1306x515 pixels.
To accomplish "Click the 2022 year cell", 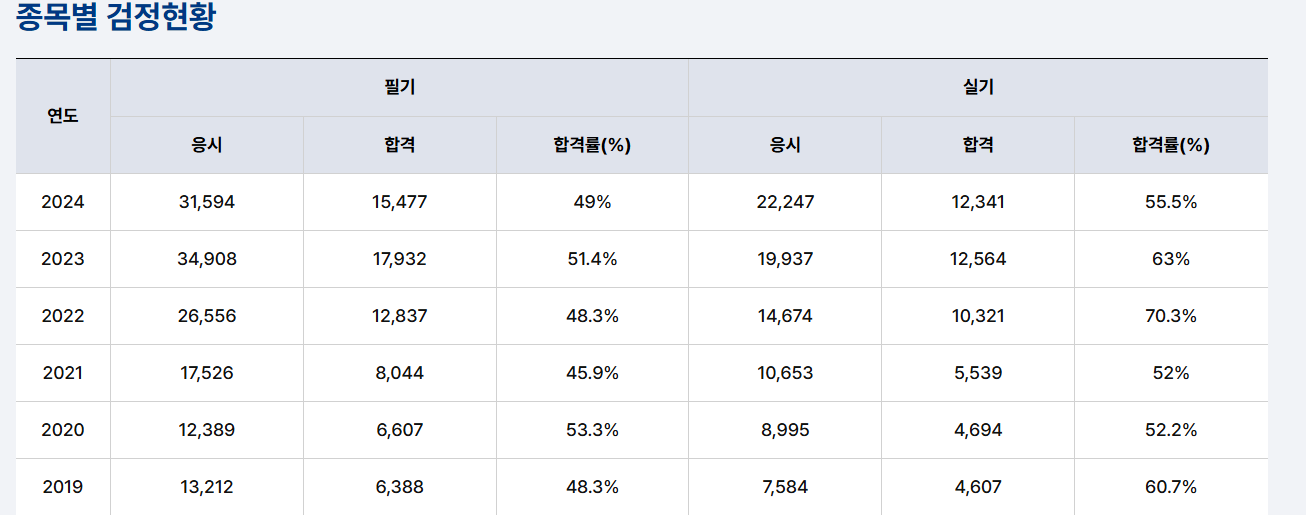I will tap(63, 316).
